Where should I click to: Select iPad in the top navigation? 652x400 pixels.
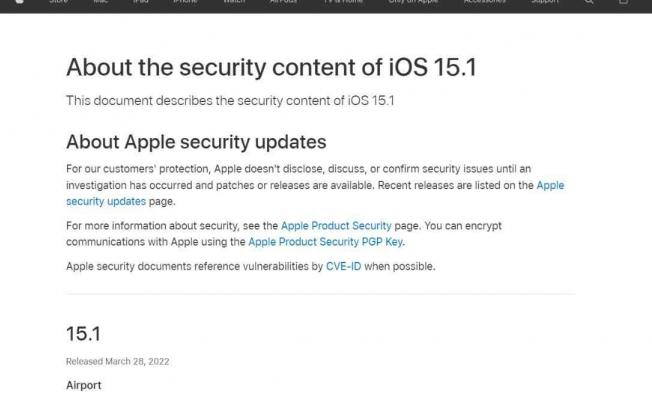coord(141,1)
